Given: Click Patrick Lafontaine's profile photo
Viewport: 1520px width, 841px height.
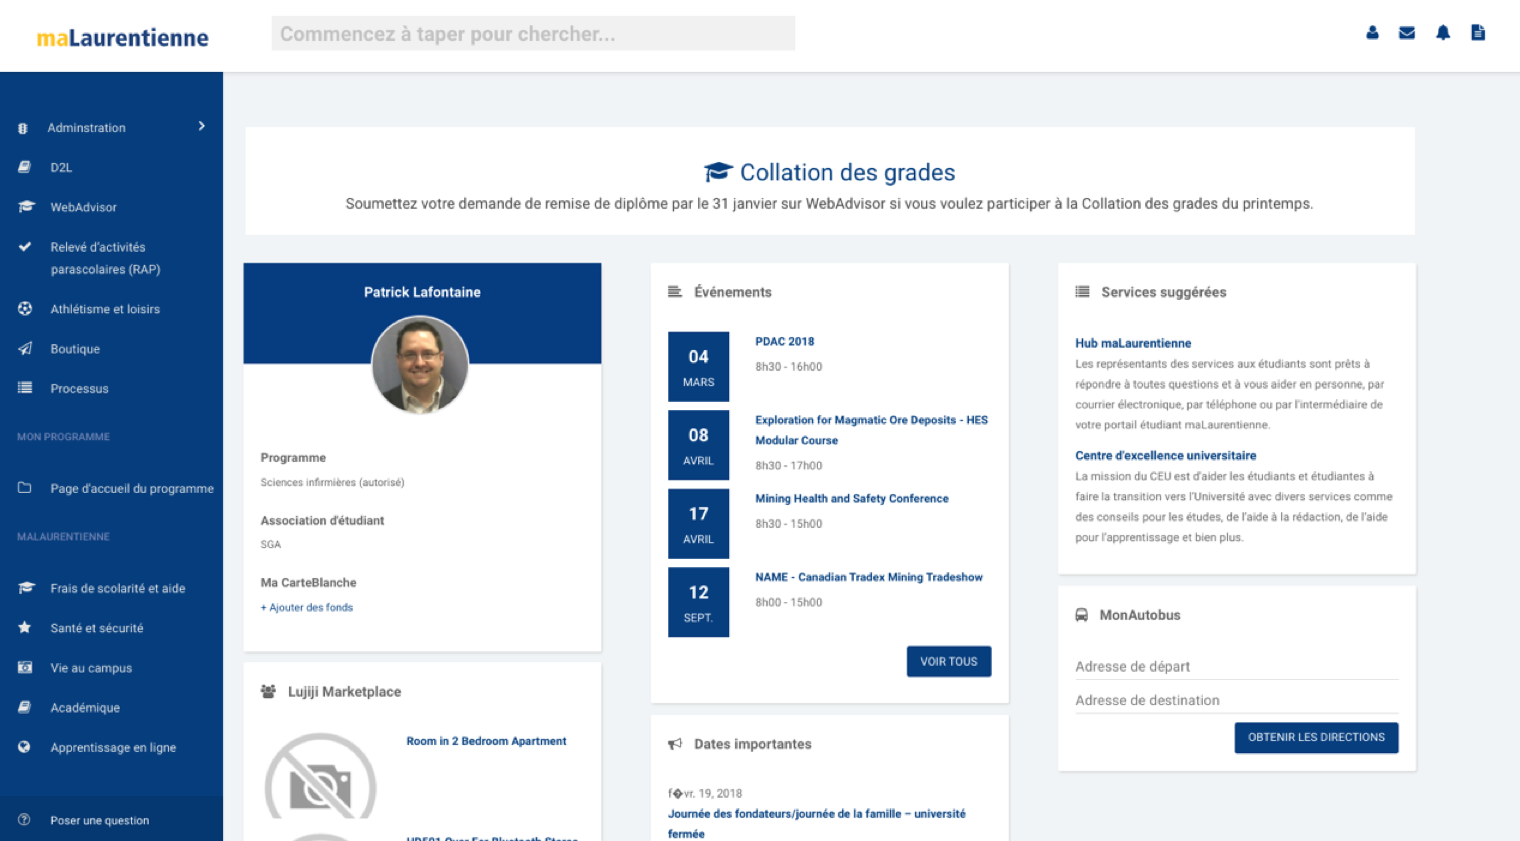Looking at the screenshot, I should [420, 365].
